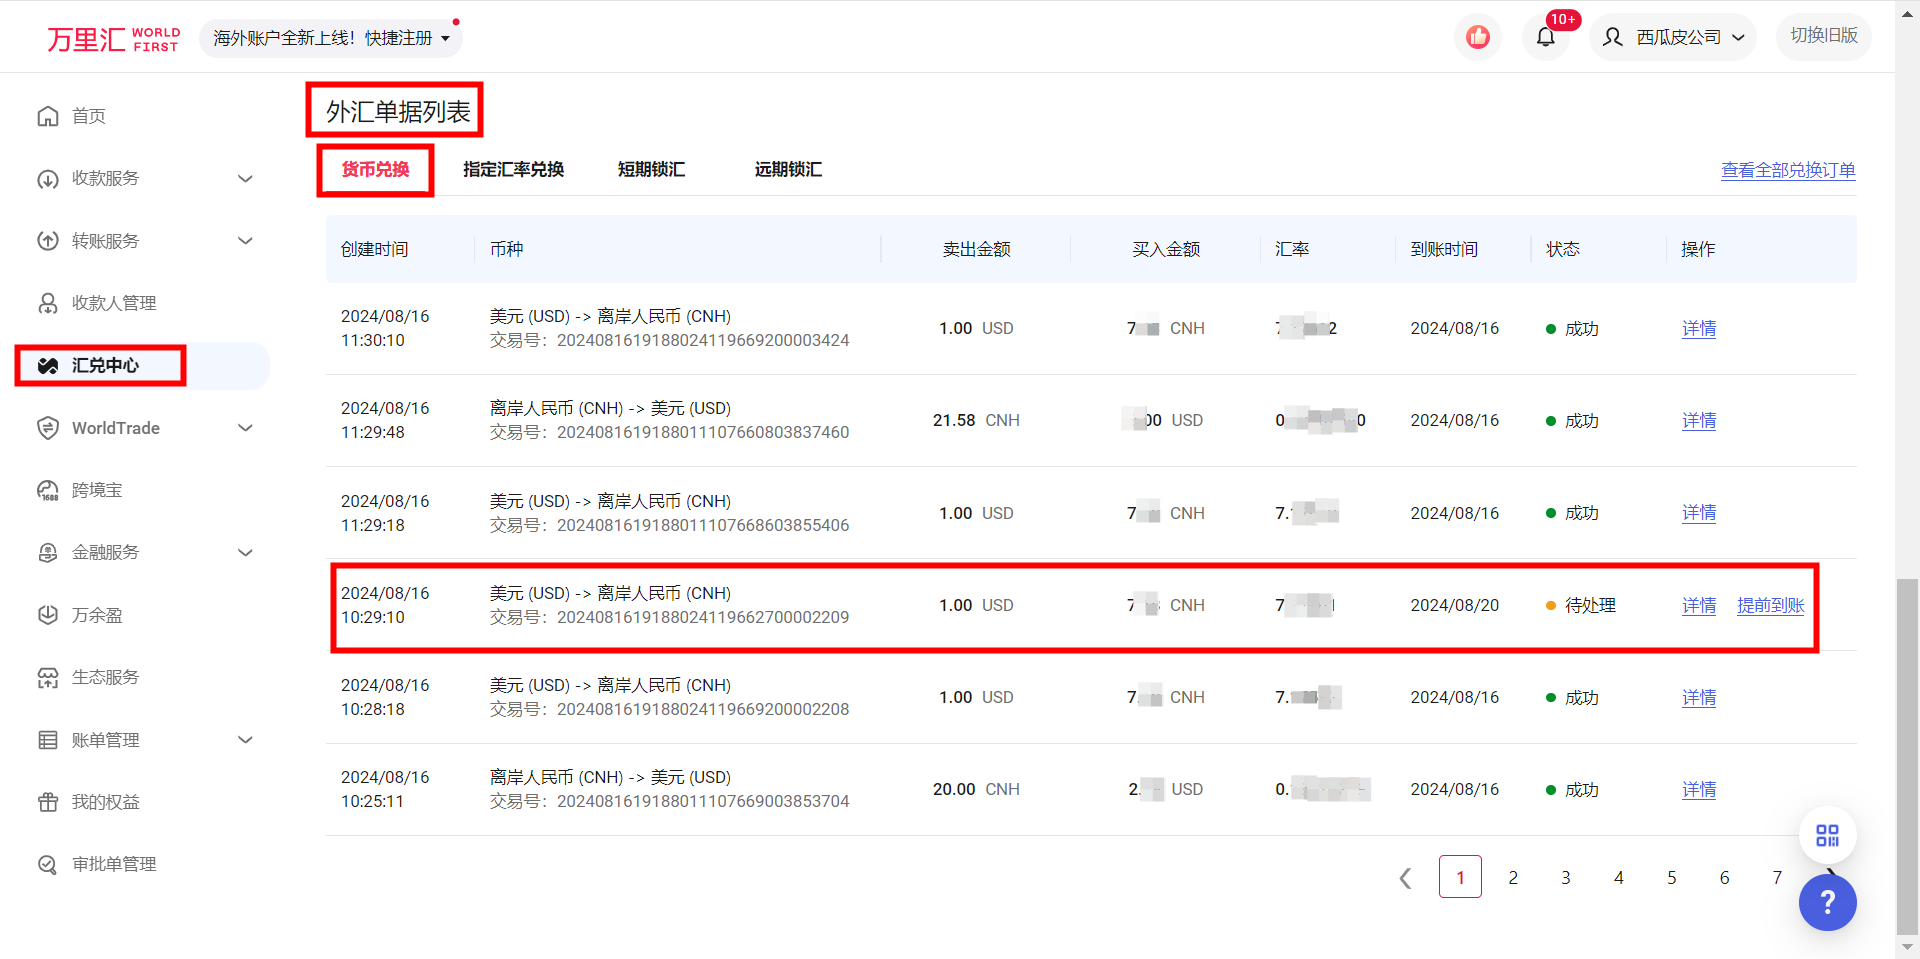This screenshot has height=959, width=1920.
Task: Open the 首页 home icon in sidebar
Action: (x=47, y=116)
